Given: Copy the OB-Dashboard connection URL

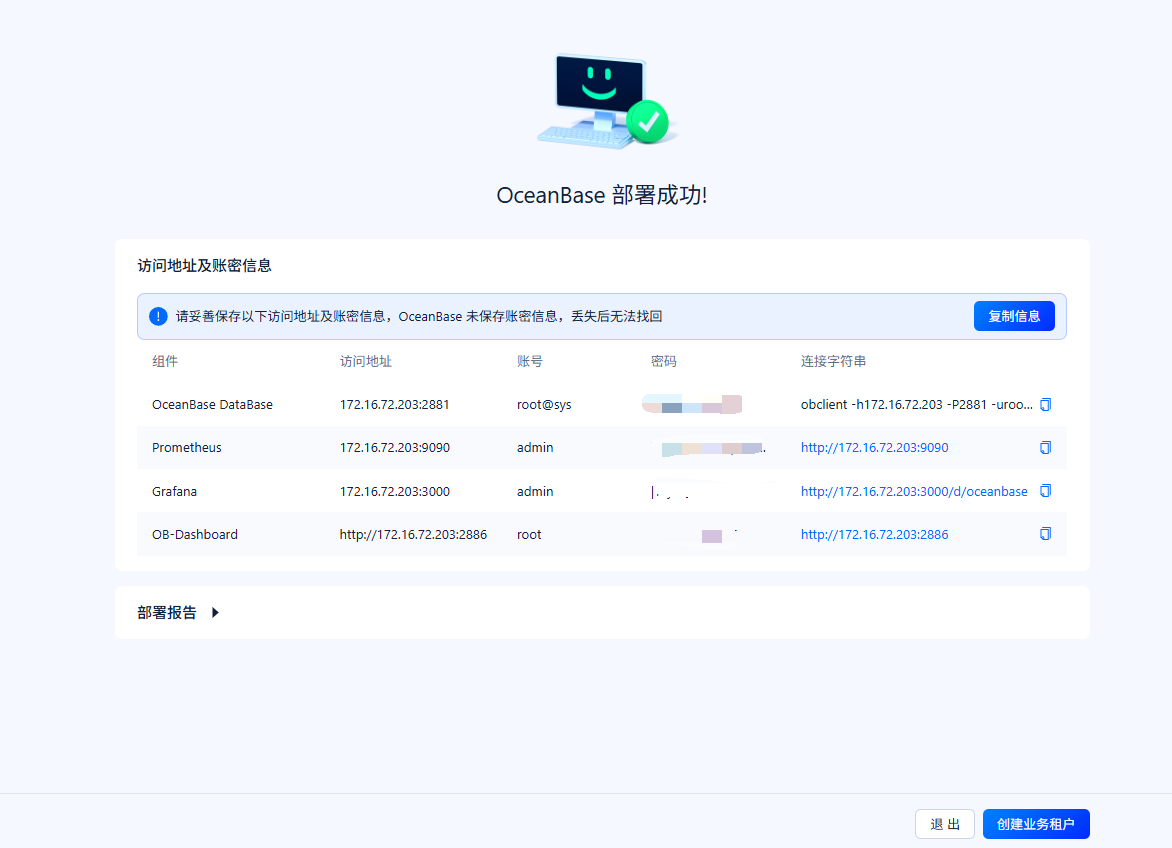Looking at the screenshot, I should [1046, 534].
